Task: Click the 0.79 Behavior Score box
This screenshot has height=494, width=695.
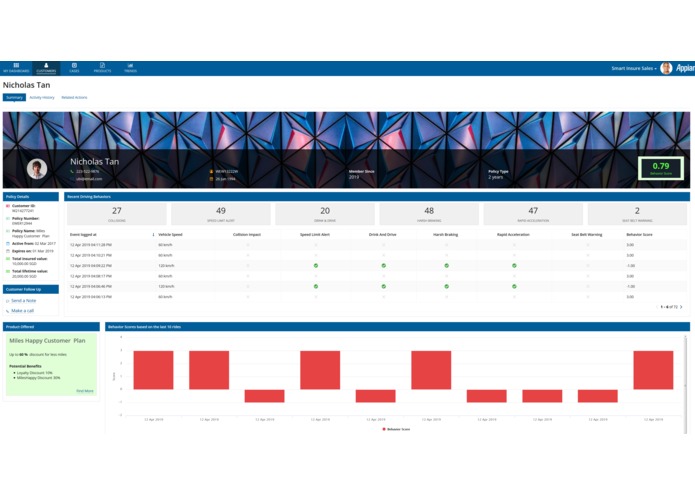Action: [660, 168]
